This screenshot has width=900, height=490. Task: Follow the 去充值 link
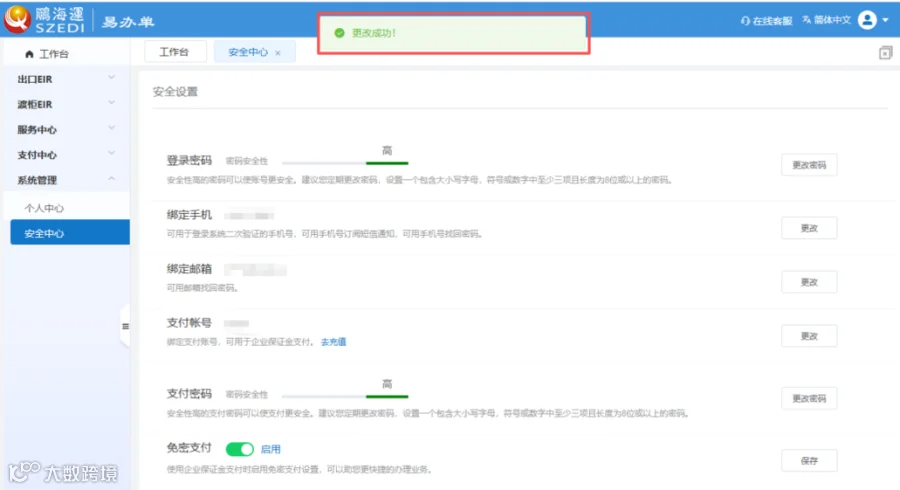click(333, 342)
